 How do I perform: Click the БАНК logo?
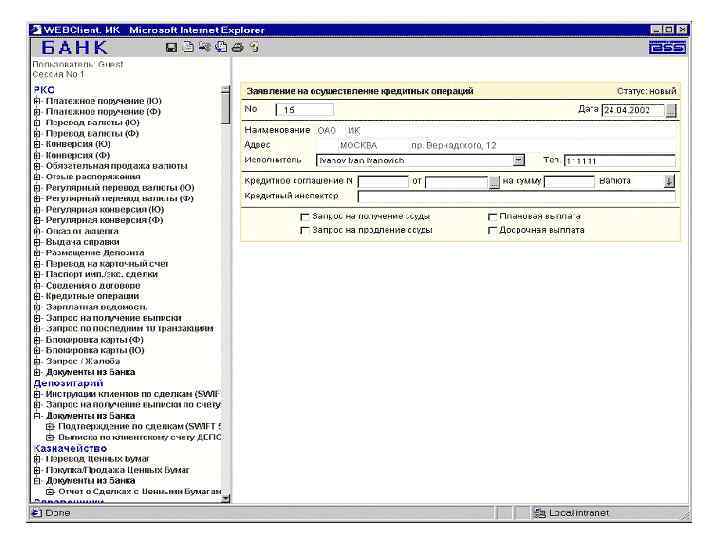click(74, 47)
